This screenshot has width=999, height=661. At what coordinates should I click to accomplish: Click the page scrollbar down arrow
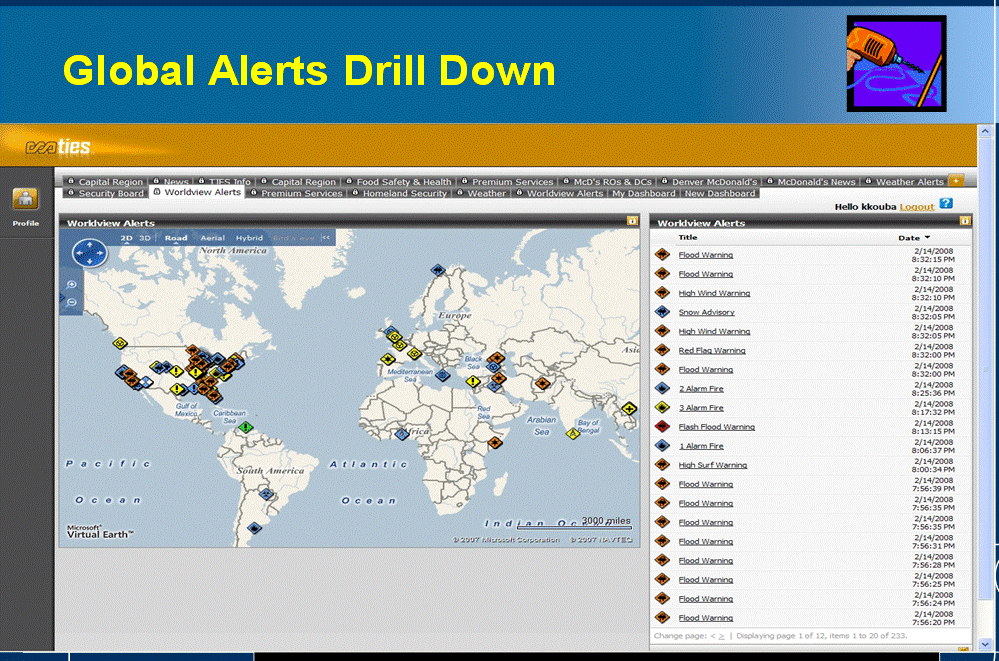pyautogui.click(x=985, y=644)
